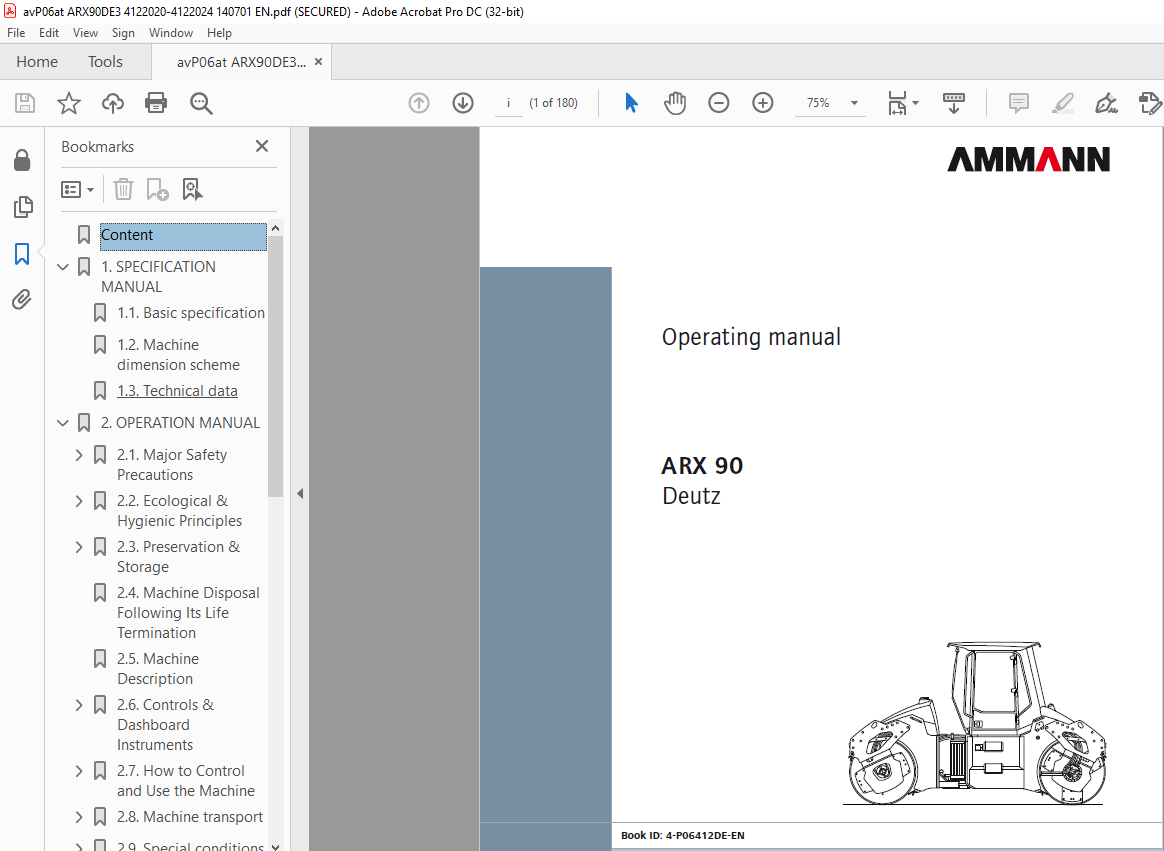Expand 2.6. Controls & Dashboard Instruments

[x=79, y=705]
